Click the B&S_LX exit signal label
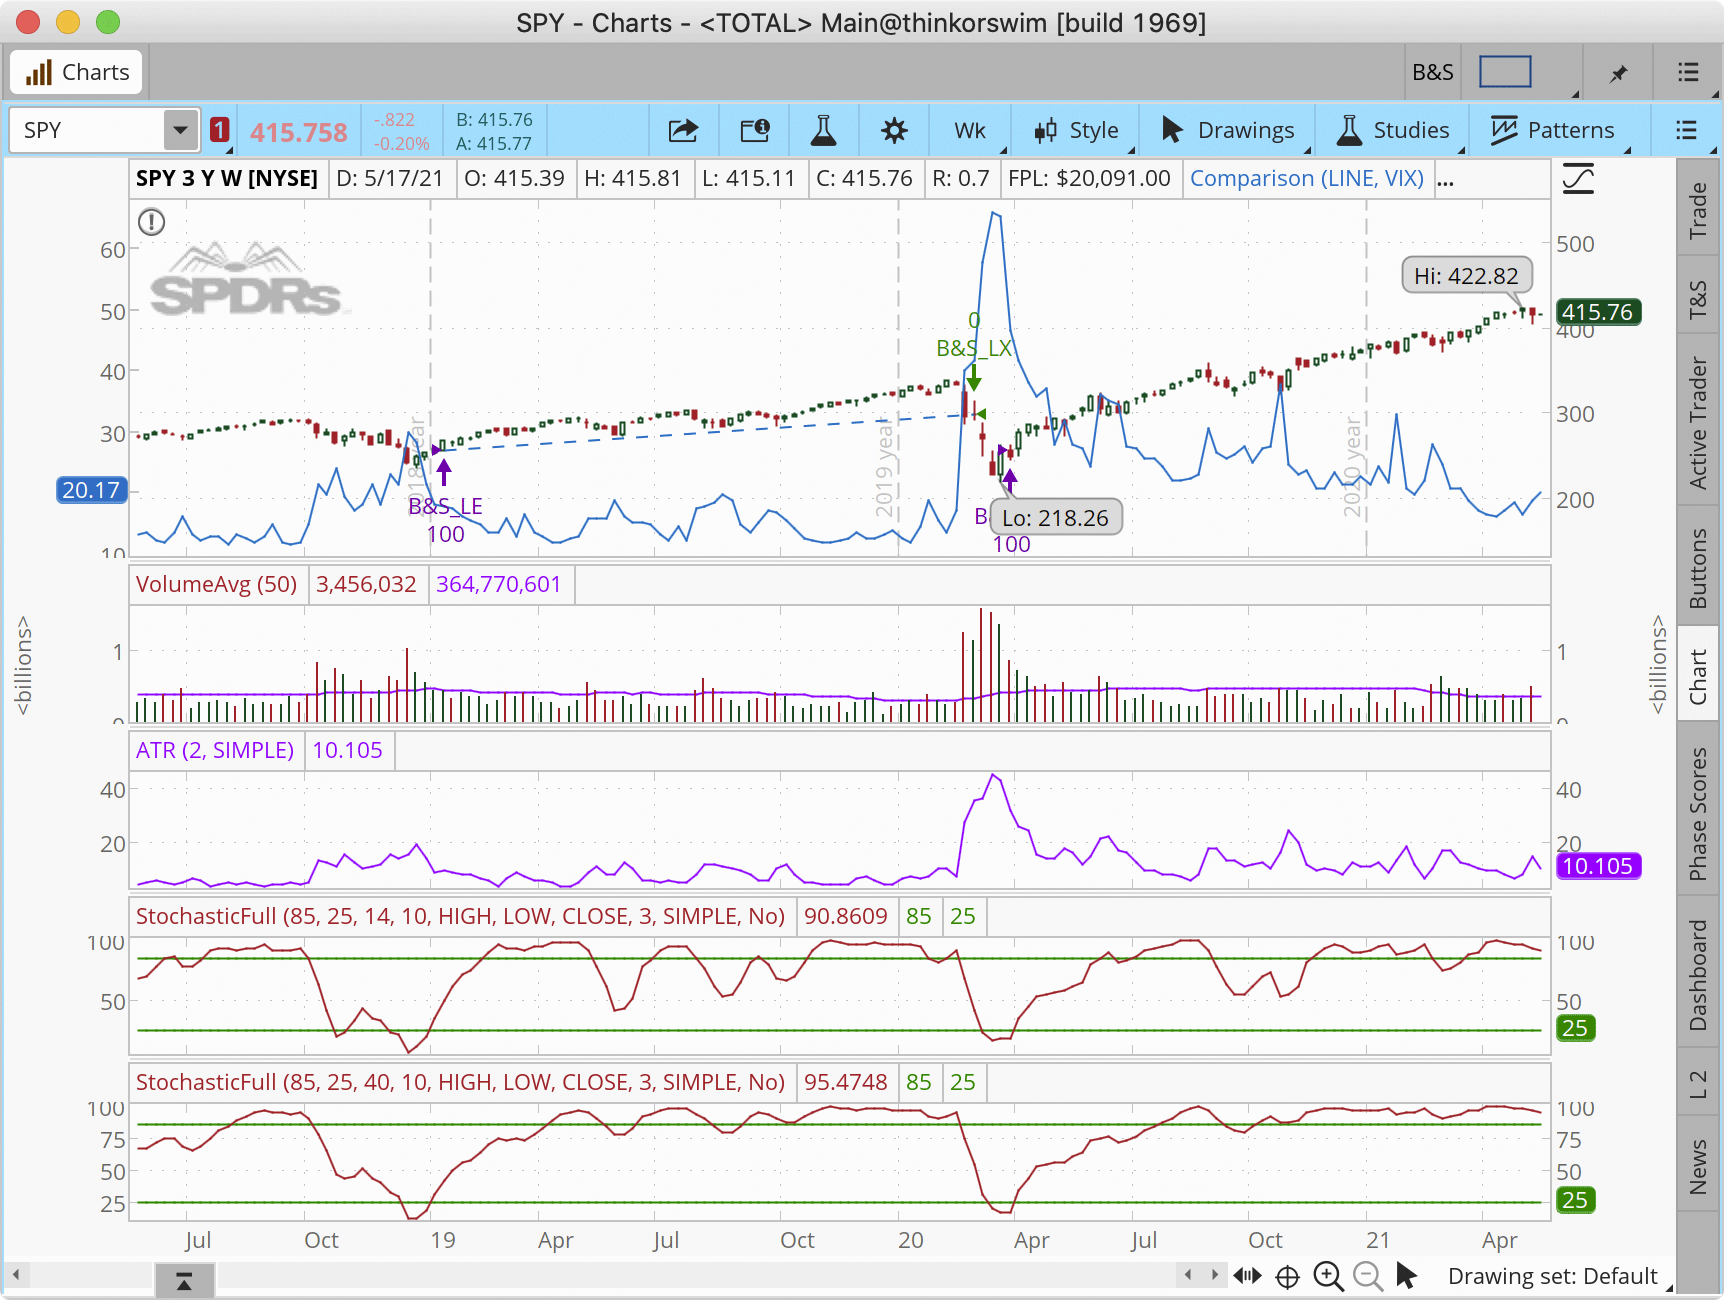The width and height of the screenshot is (1724, 1300). [974, 348]
